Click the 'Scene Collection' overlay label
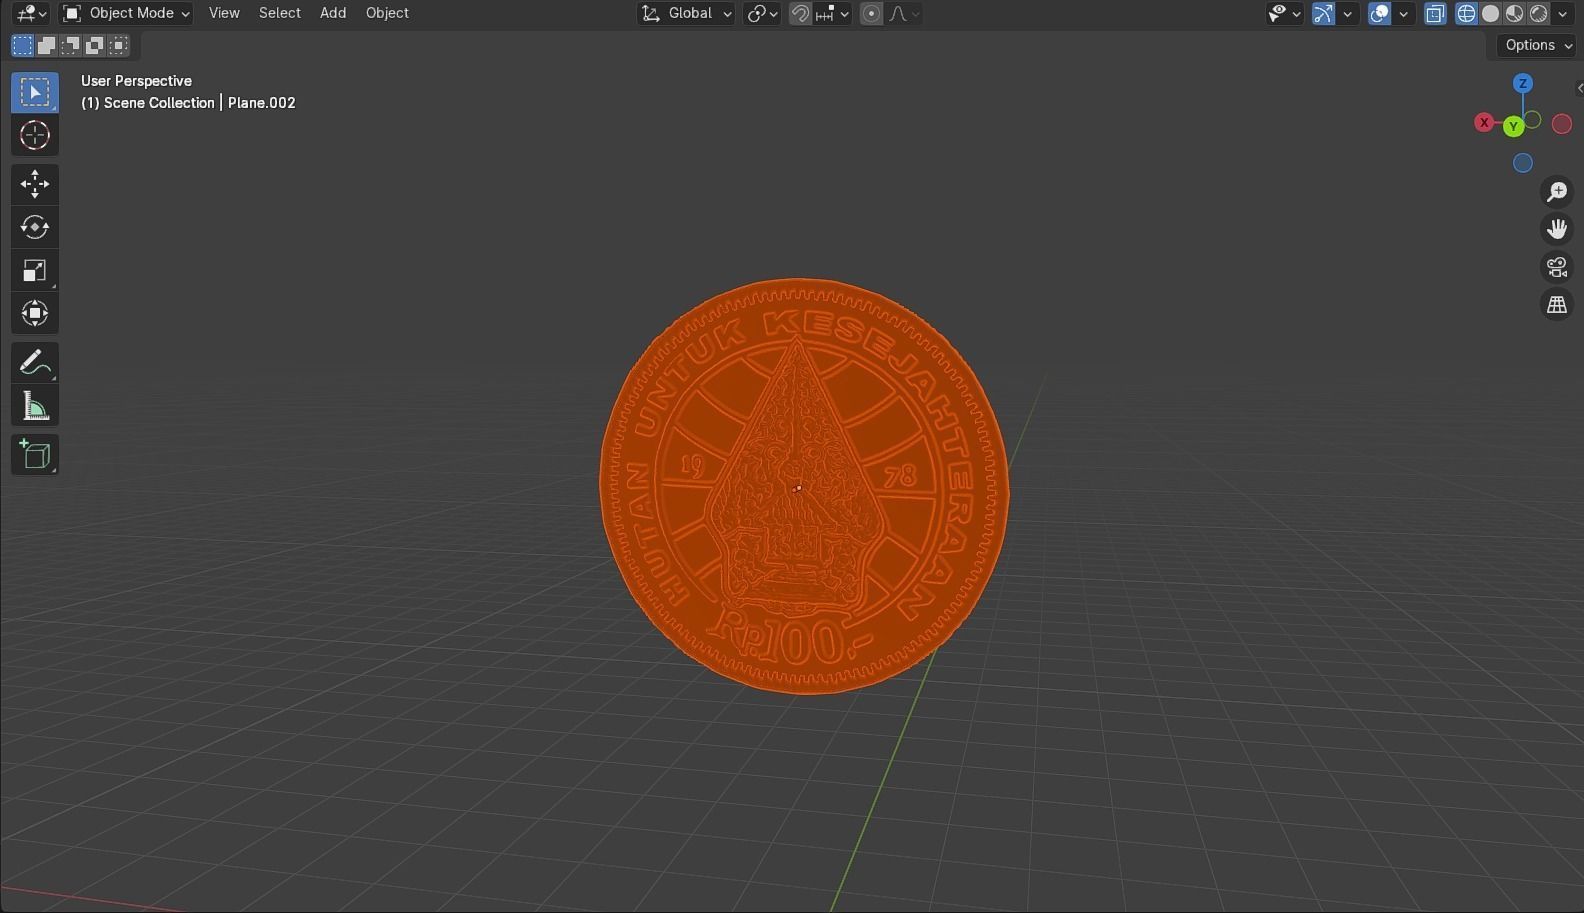Screen dimensions: 1584x913 click(159, 103)
